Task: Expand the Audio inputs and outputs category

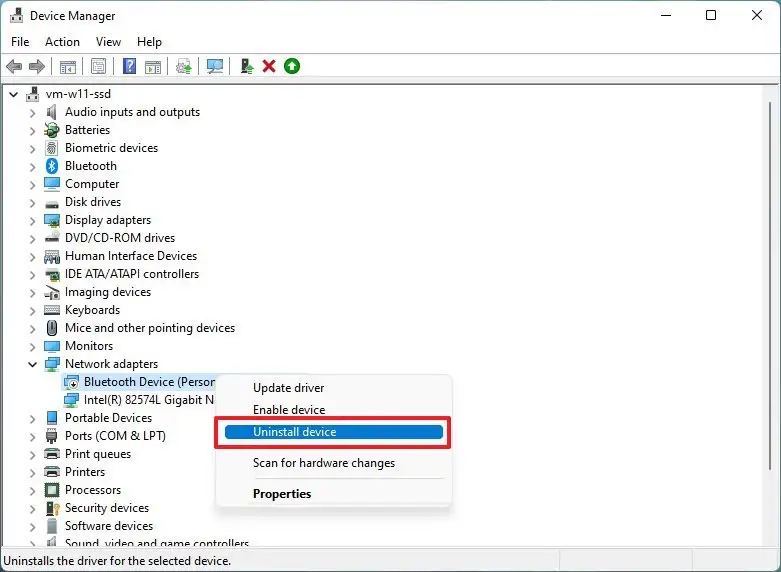Action: tap(33, 112)
